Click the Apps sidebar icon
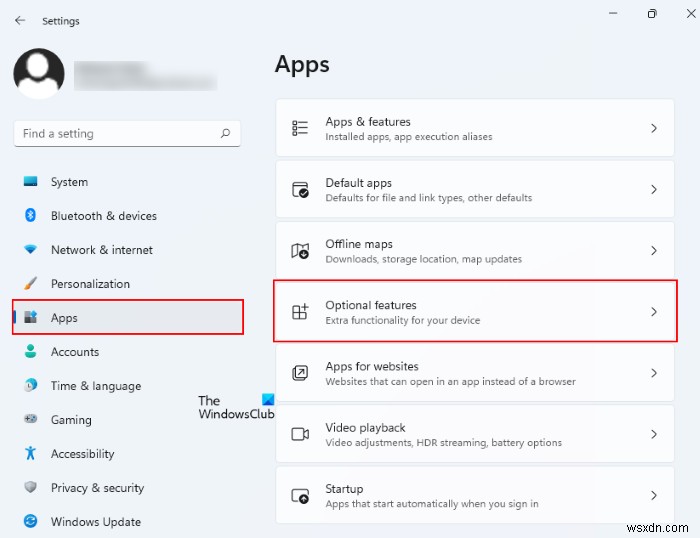 point(30,317)
